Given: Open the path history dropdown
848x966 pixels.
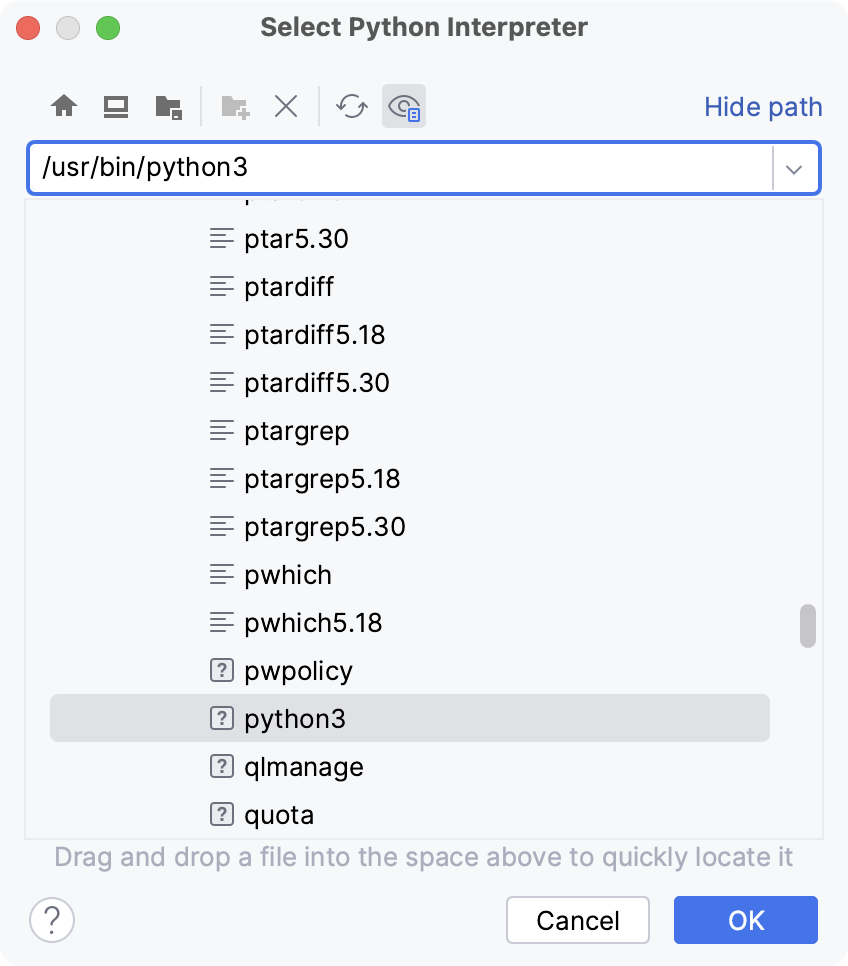Looking at the screenshot, I should pyautogui.click(x=794, y=168).
